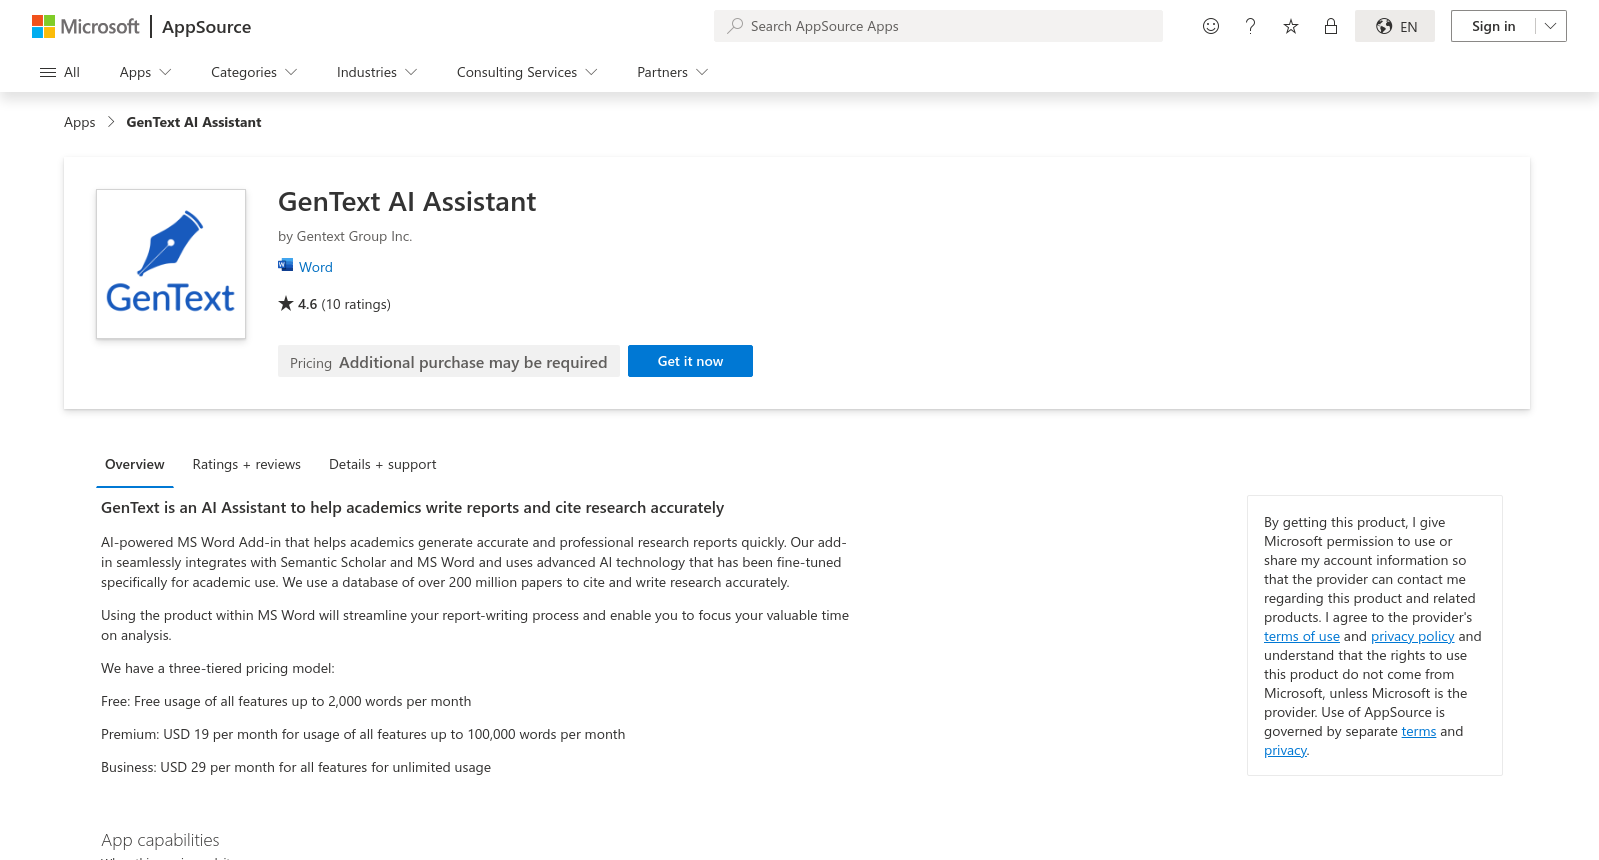1599x860 pixels.
Task: Expand the Apps dropdown menu
Action: (146, 72)
